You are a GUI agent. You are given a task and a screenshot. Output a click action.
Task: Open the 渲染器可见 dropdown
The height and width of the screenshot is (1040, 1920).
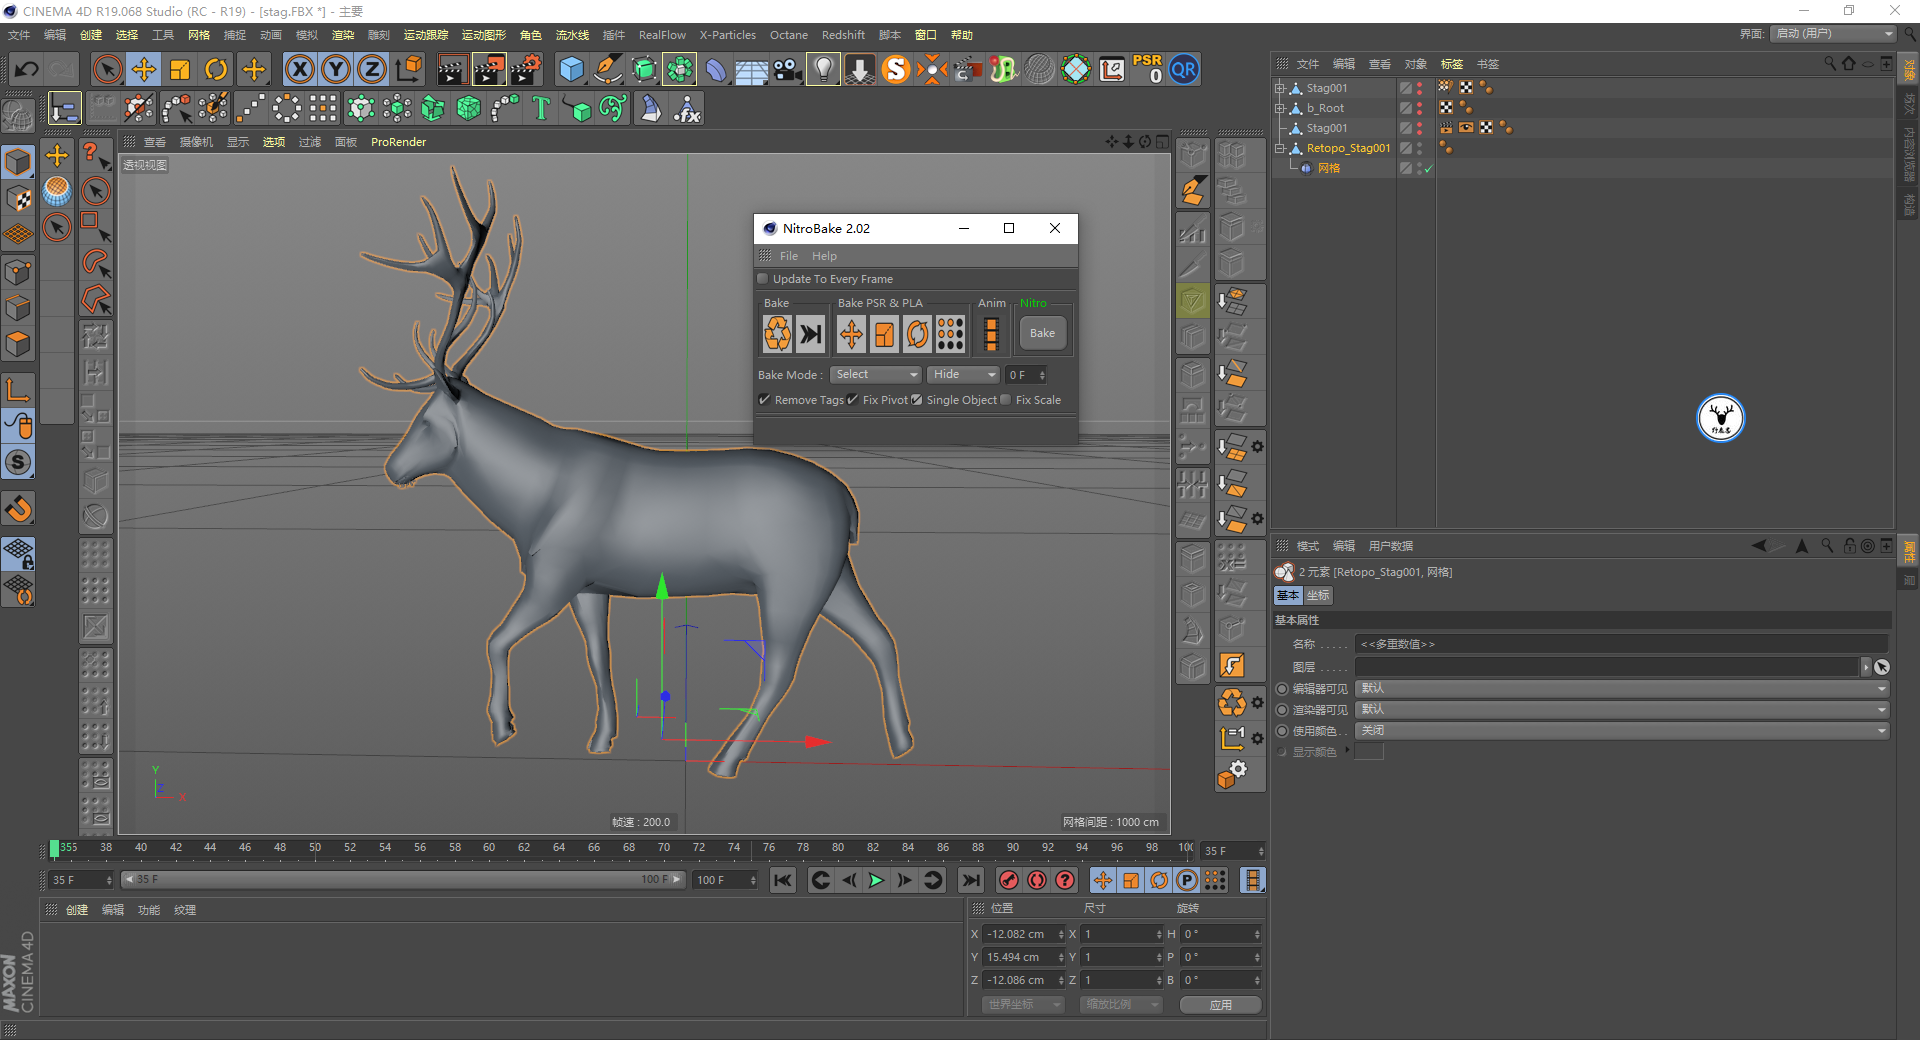tap(1622, 709)
